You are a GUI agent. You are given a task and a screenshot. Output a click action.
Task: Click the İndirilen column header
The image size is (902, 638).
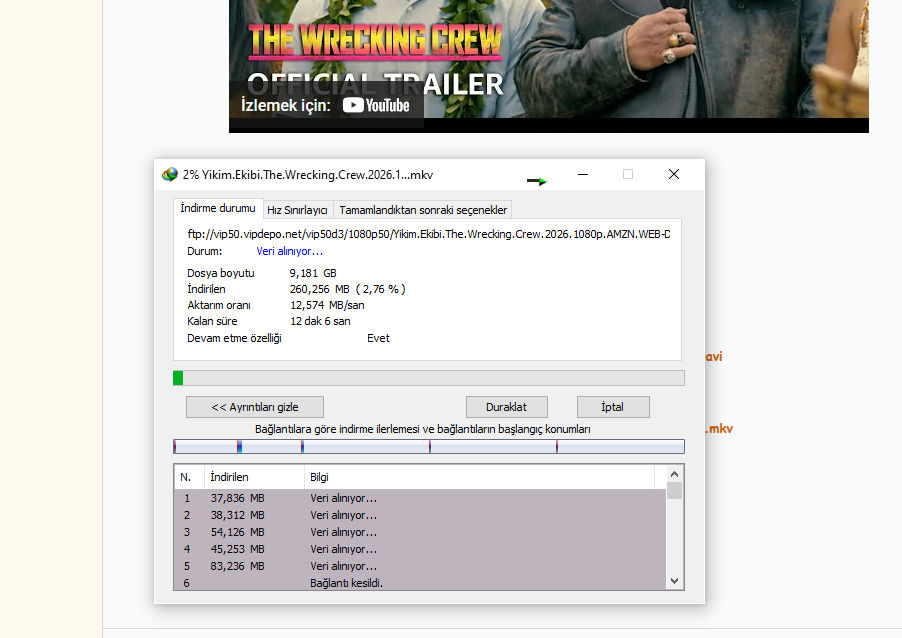(x=254, y=477)
